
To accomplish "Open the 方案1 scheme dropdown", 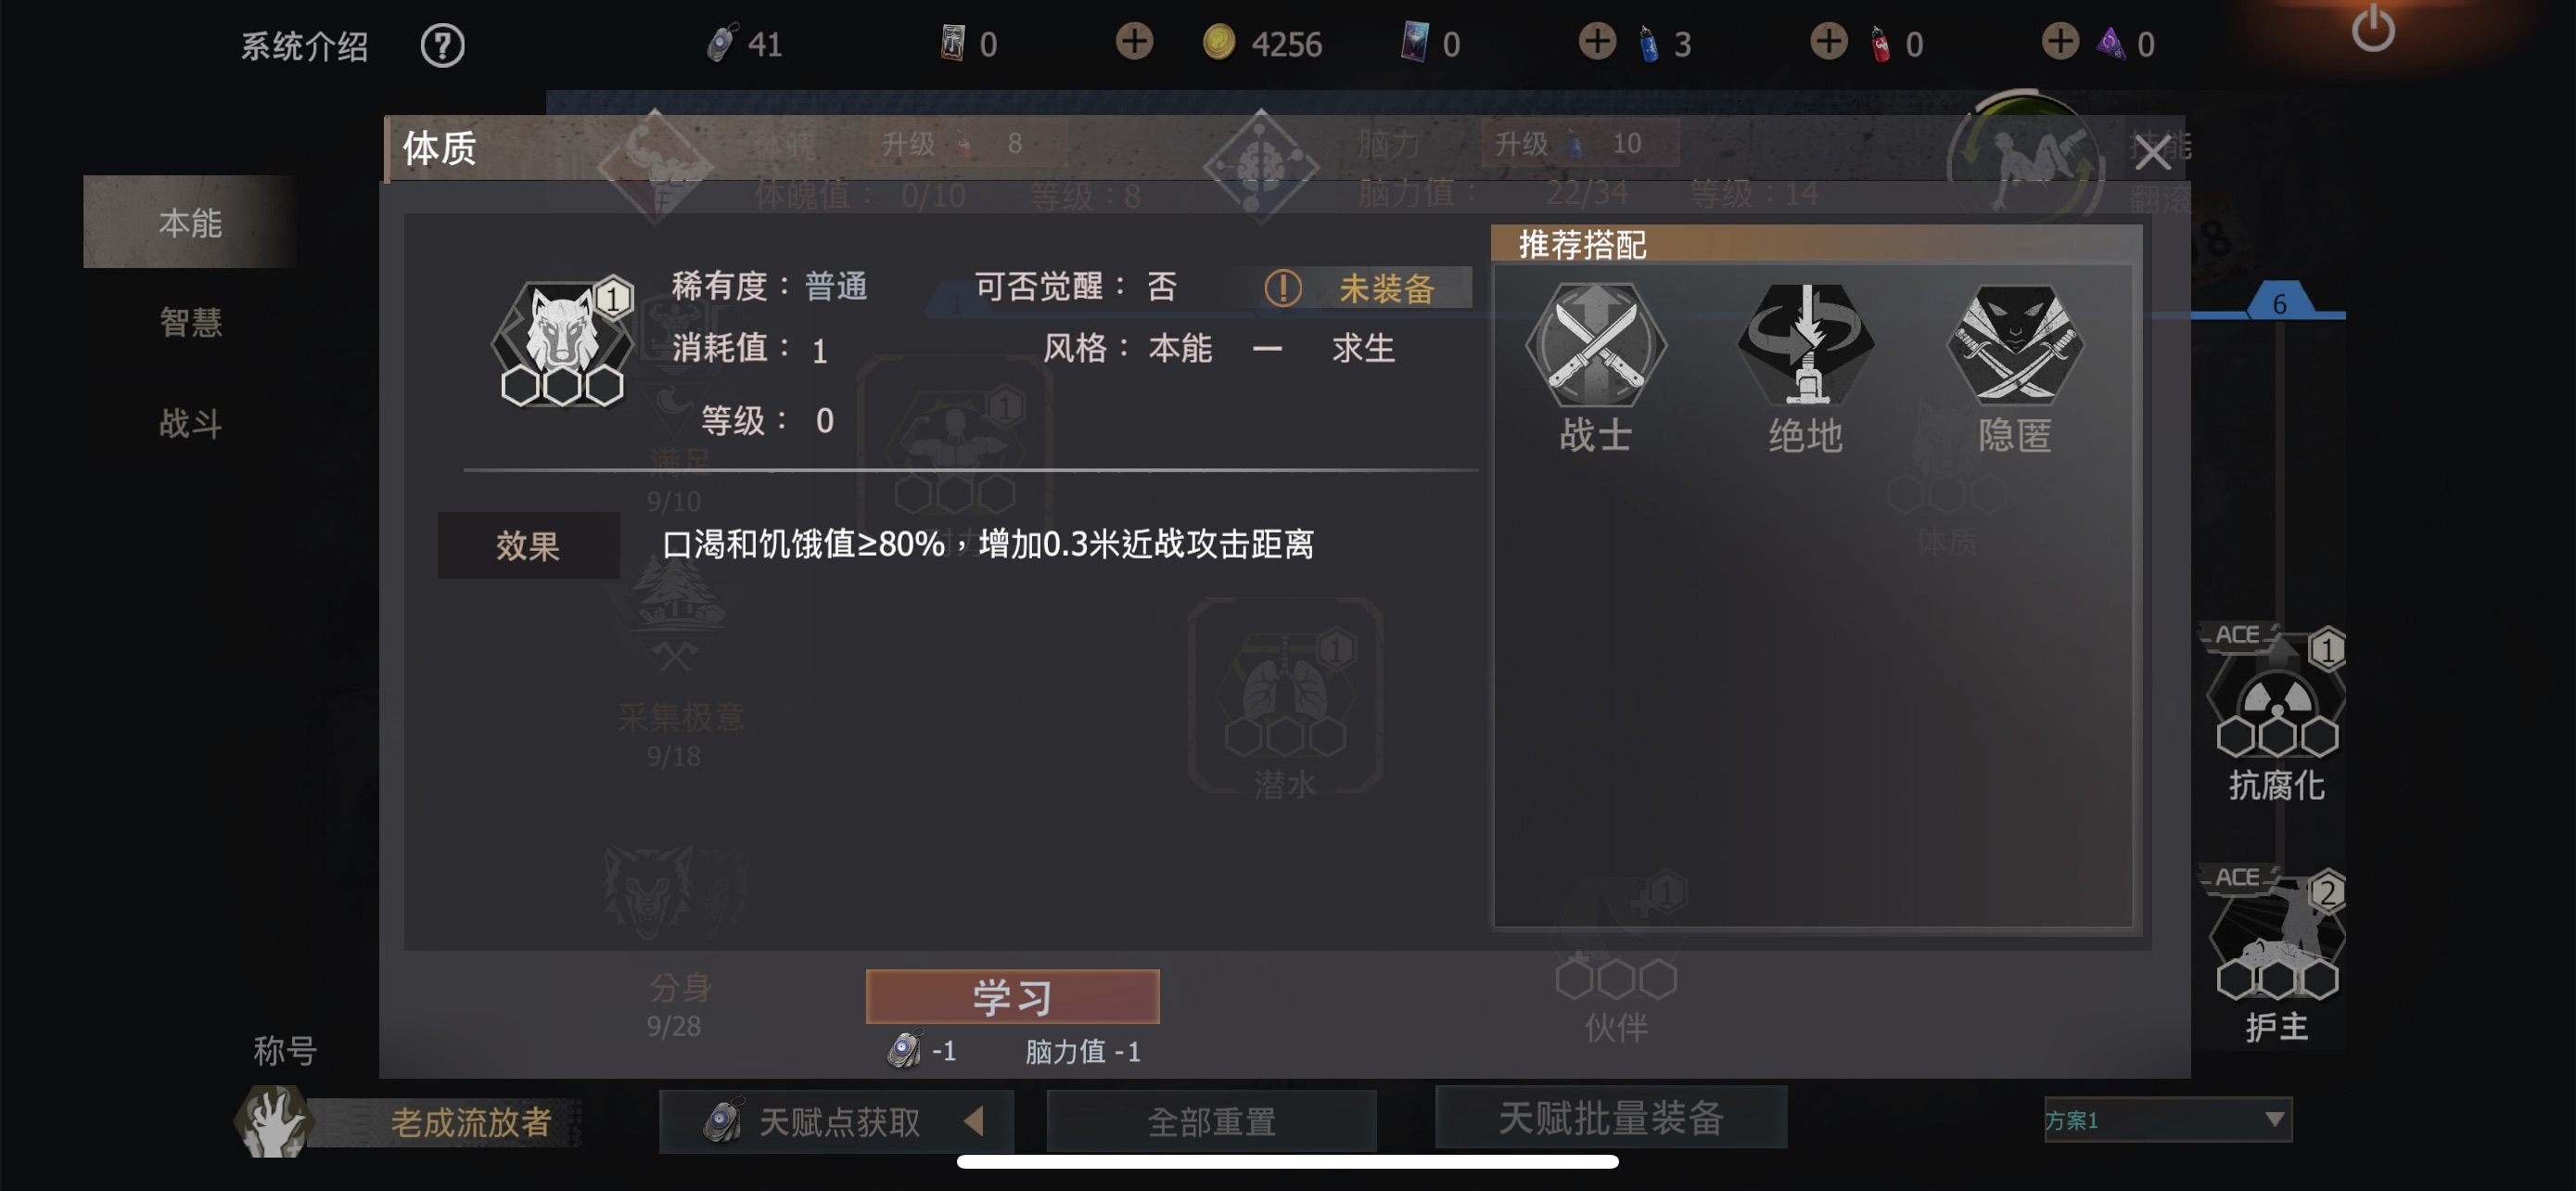I will coord(2167,1119).
